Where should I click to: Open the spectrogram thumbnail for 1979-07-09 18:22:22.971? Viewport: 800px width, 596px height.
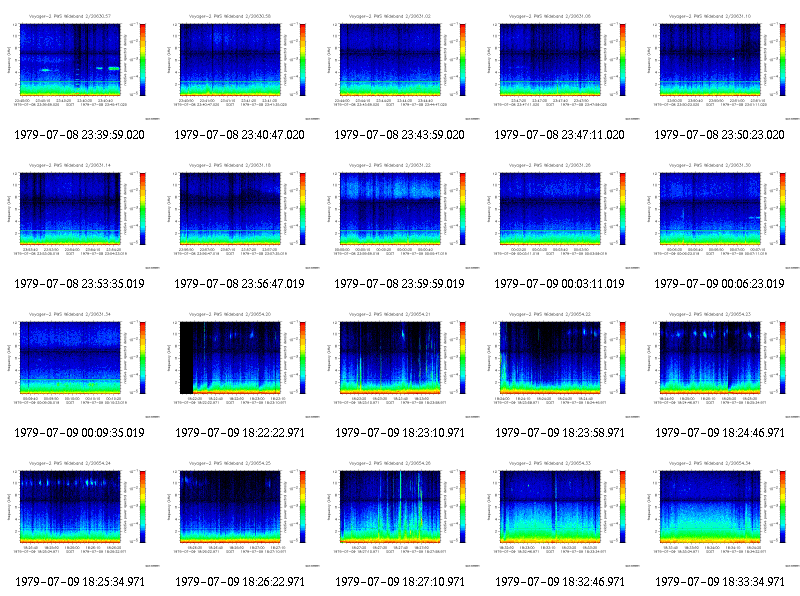(x=240, y=363)
